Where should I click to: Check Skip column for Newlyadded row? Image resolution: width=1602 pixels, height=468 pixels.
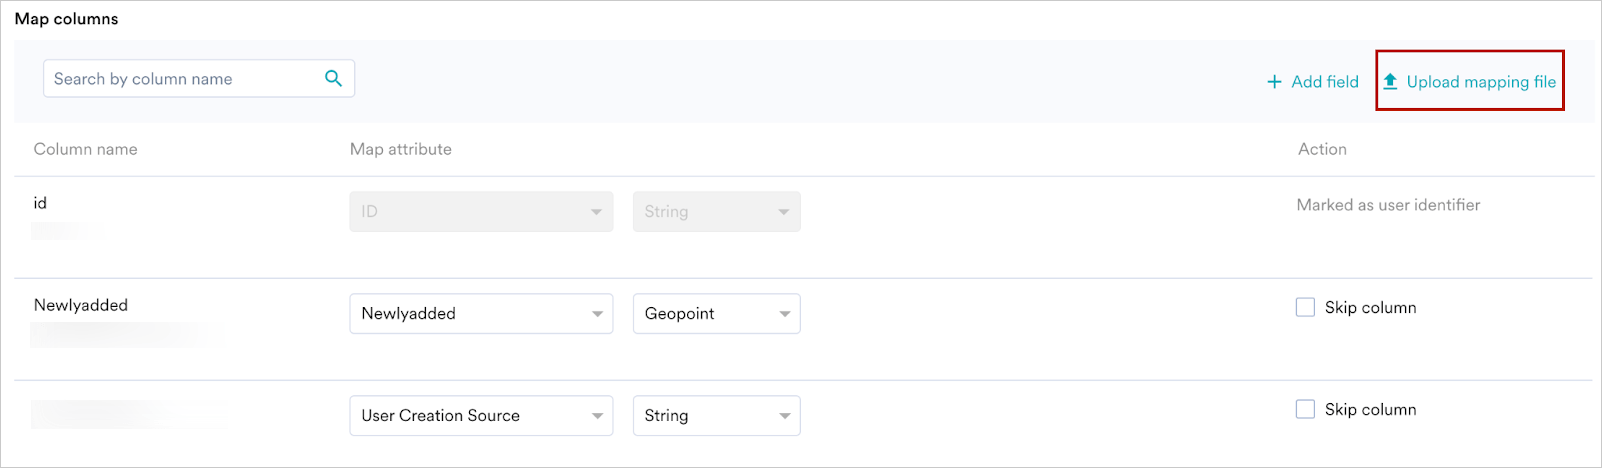(1305, 307)
